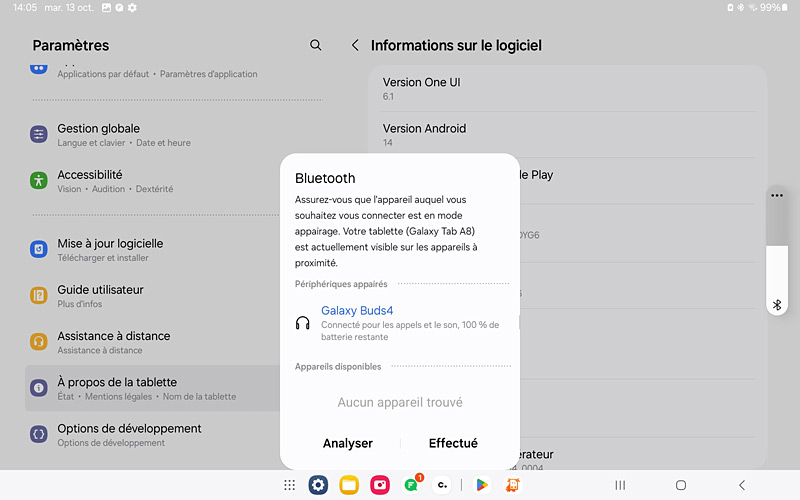Tap the Bluetooth dialog title

click(325, 178)
